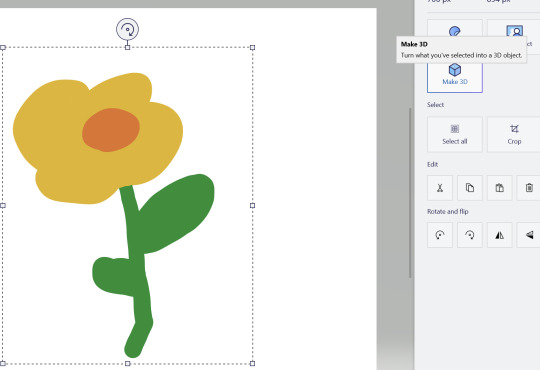The height and width of the screenshot is (370, 540).
Task: Click the top-right corner selection handle
Action: pos(252,48)
